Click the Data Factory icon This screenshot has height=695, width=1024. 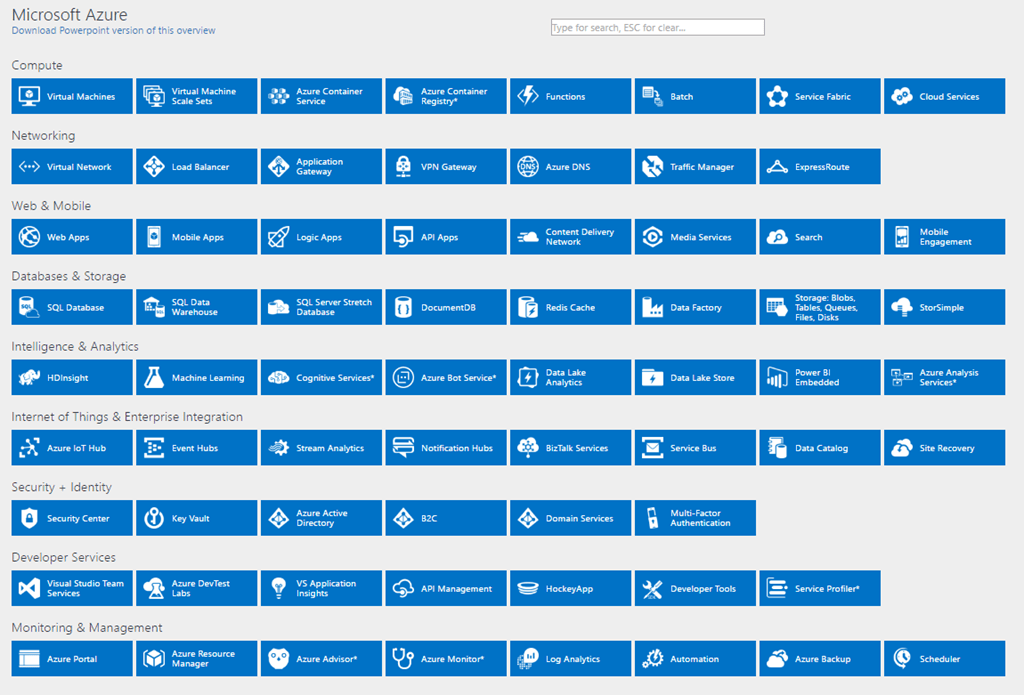652,307
